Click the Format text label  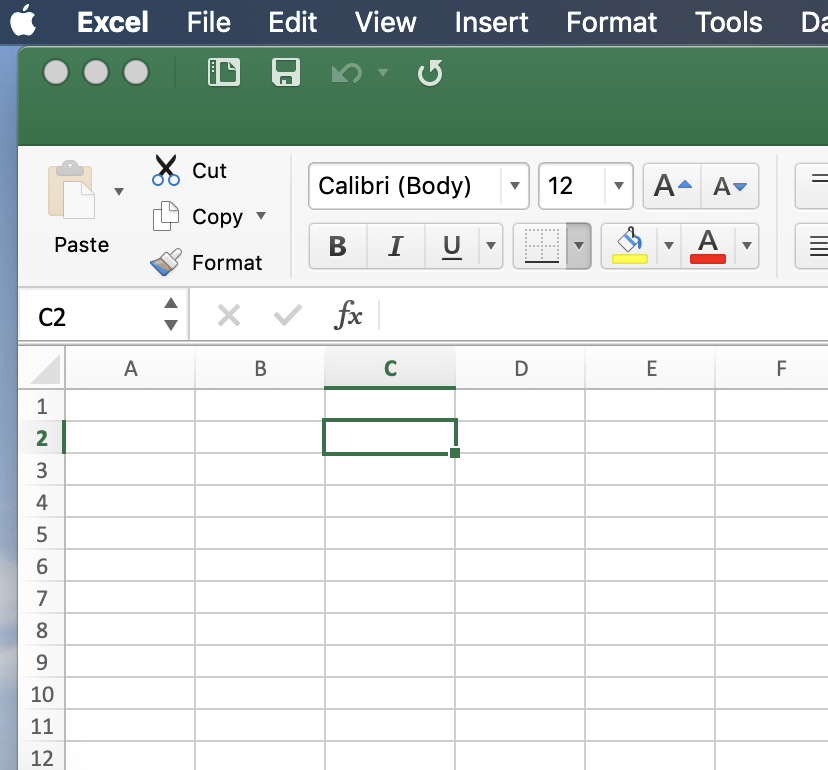click(x=227, y=262)
